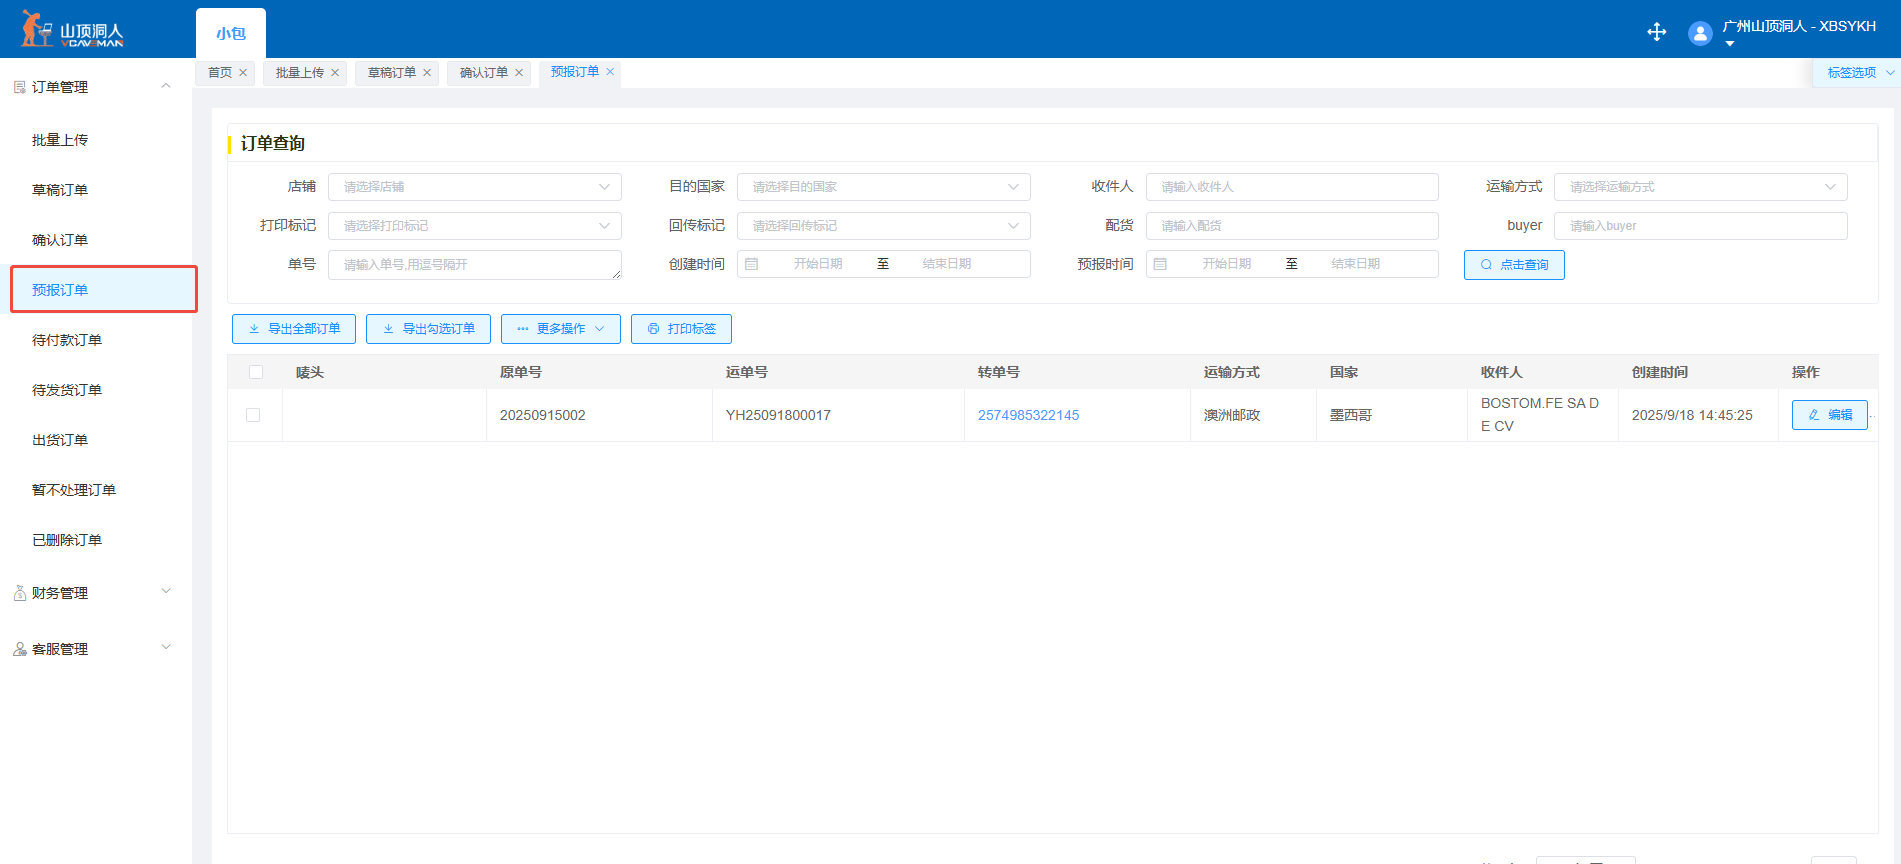Viewport: 1901px width, 864px height.
Task: Print labels with 打印标签 button
Action: (x=681, y=329)
